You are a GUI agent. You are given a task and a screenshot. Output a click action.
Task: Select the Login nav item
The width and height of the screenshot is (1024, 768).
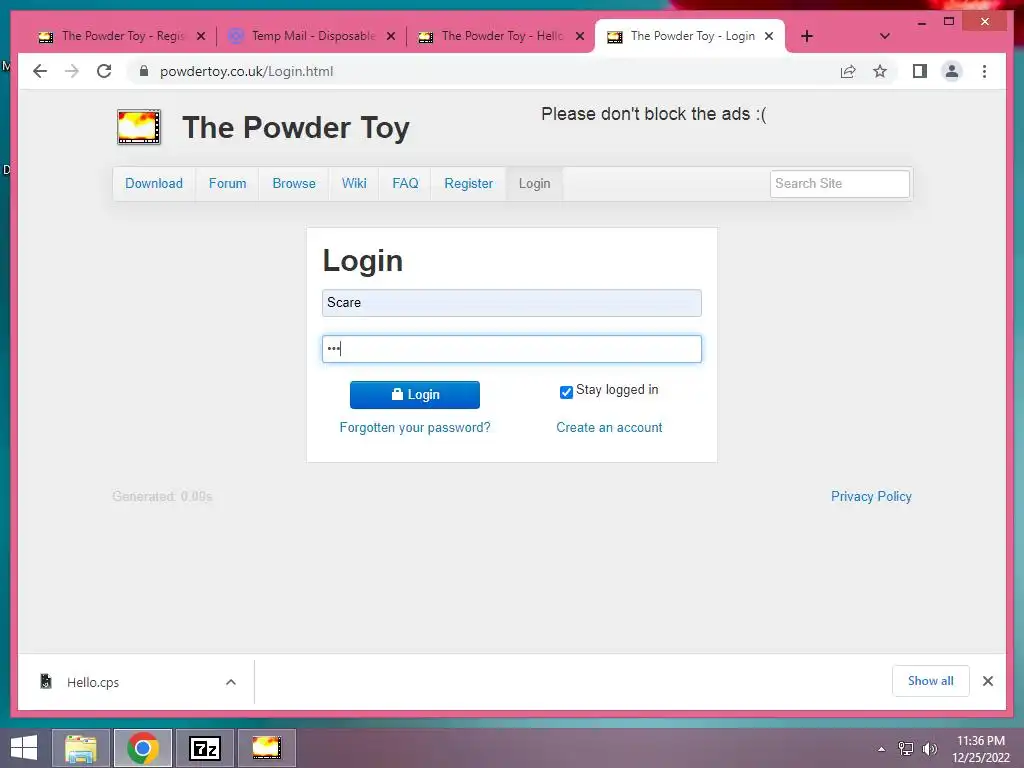pyautogui.click(x=534, y=184)
